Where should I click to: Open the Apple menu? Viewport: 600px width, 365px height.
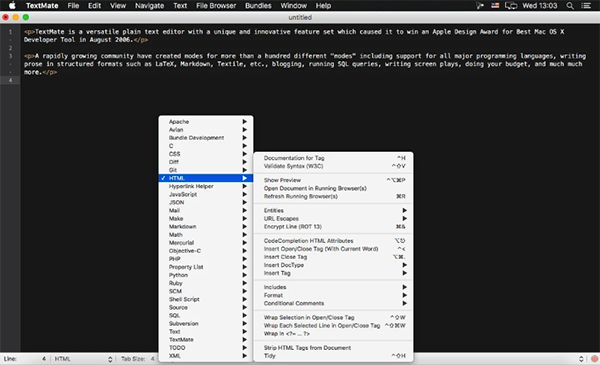(12, 5)
